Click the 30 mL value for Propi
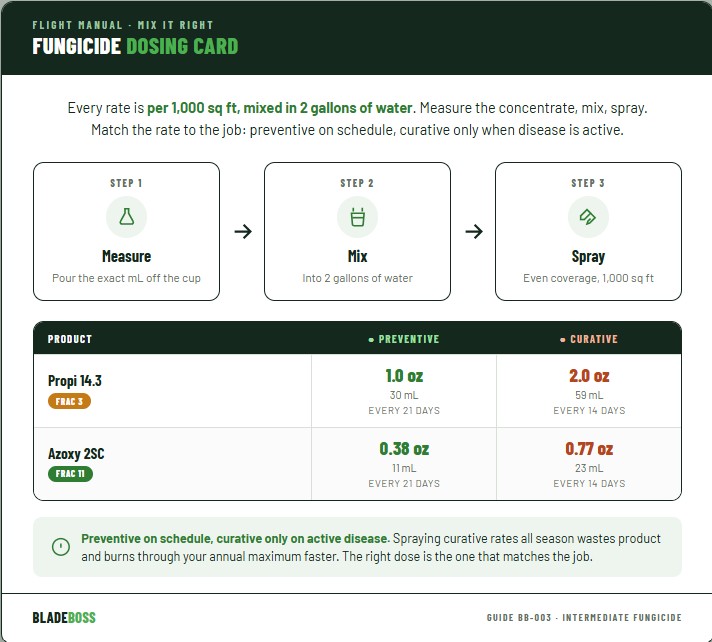Viewport: 712px width, 642px height. coord(404,395)
